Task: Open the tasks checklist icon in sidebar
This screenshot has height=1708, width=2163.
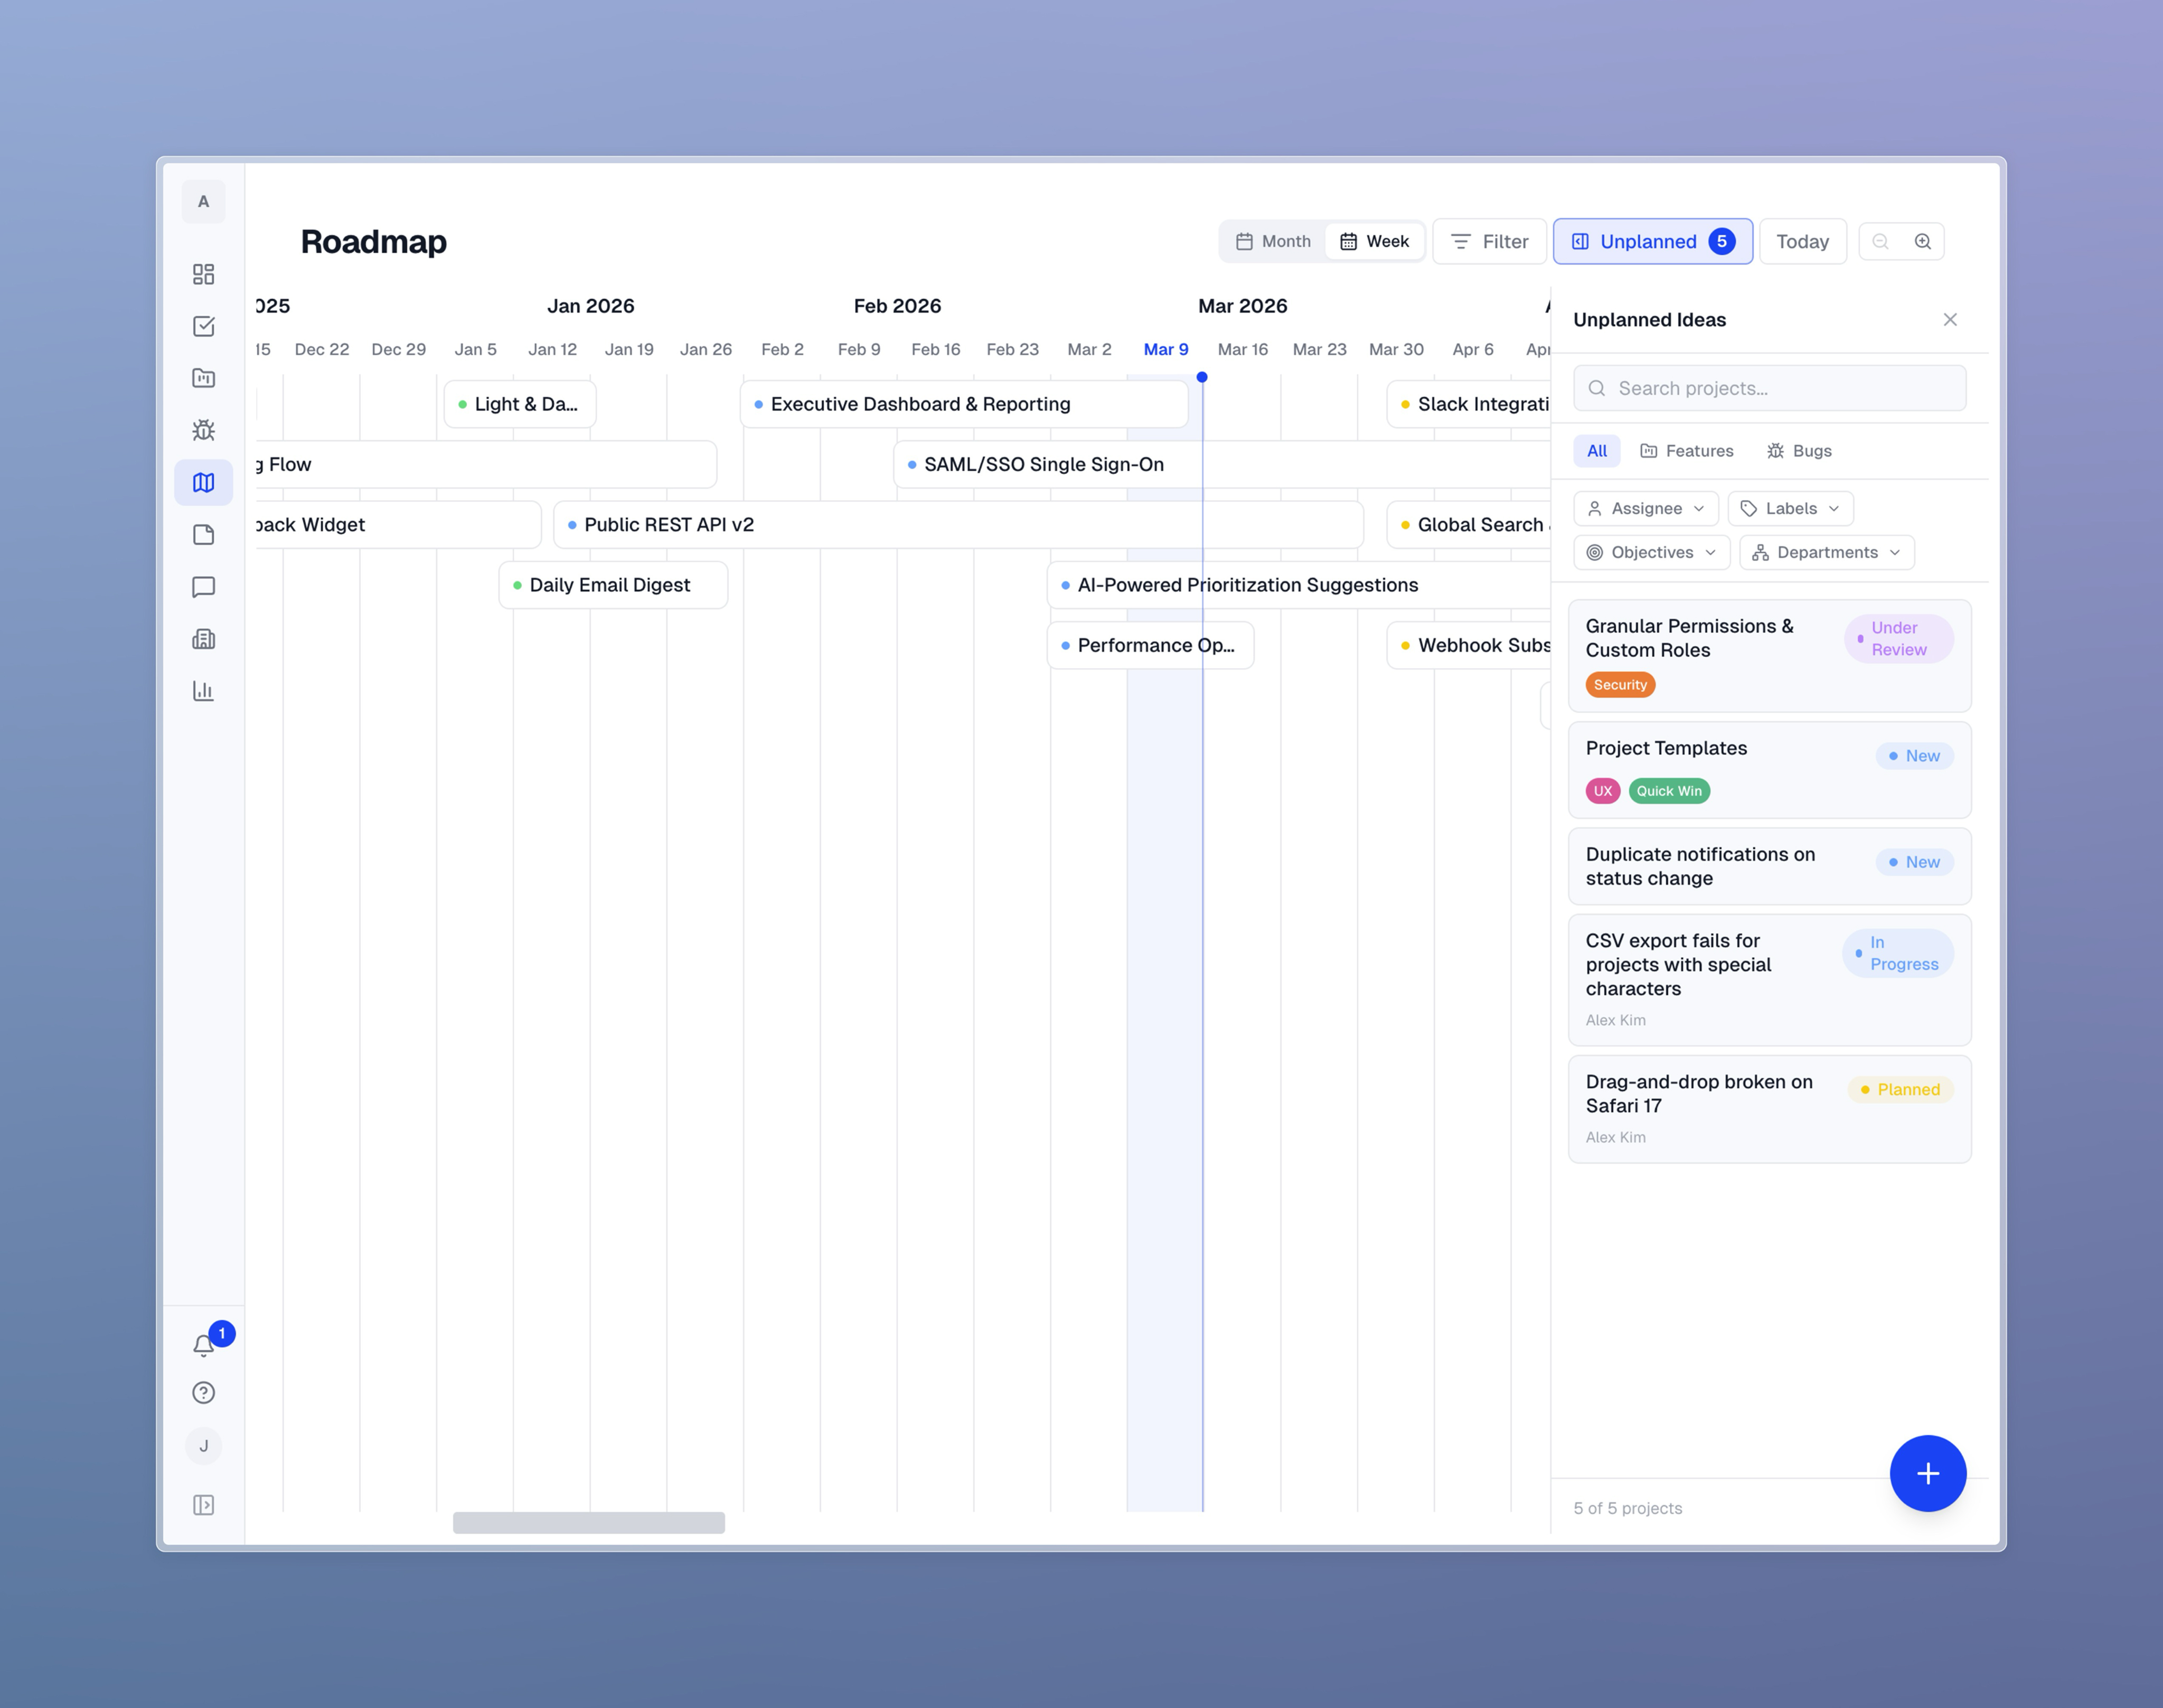Action: click(x=204, y=326)
